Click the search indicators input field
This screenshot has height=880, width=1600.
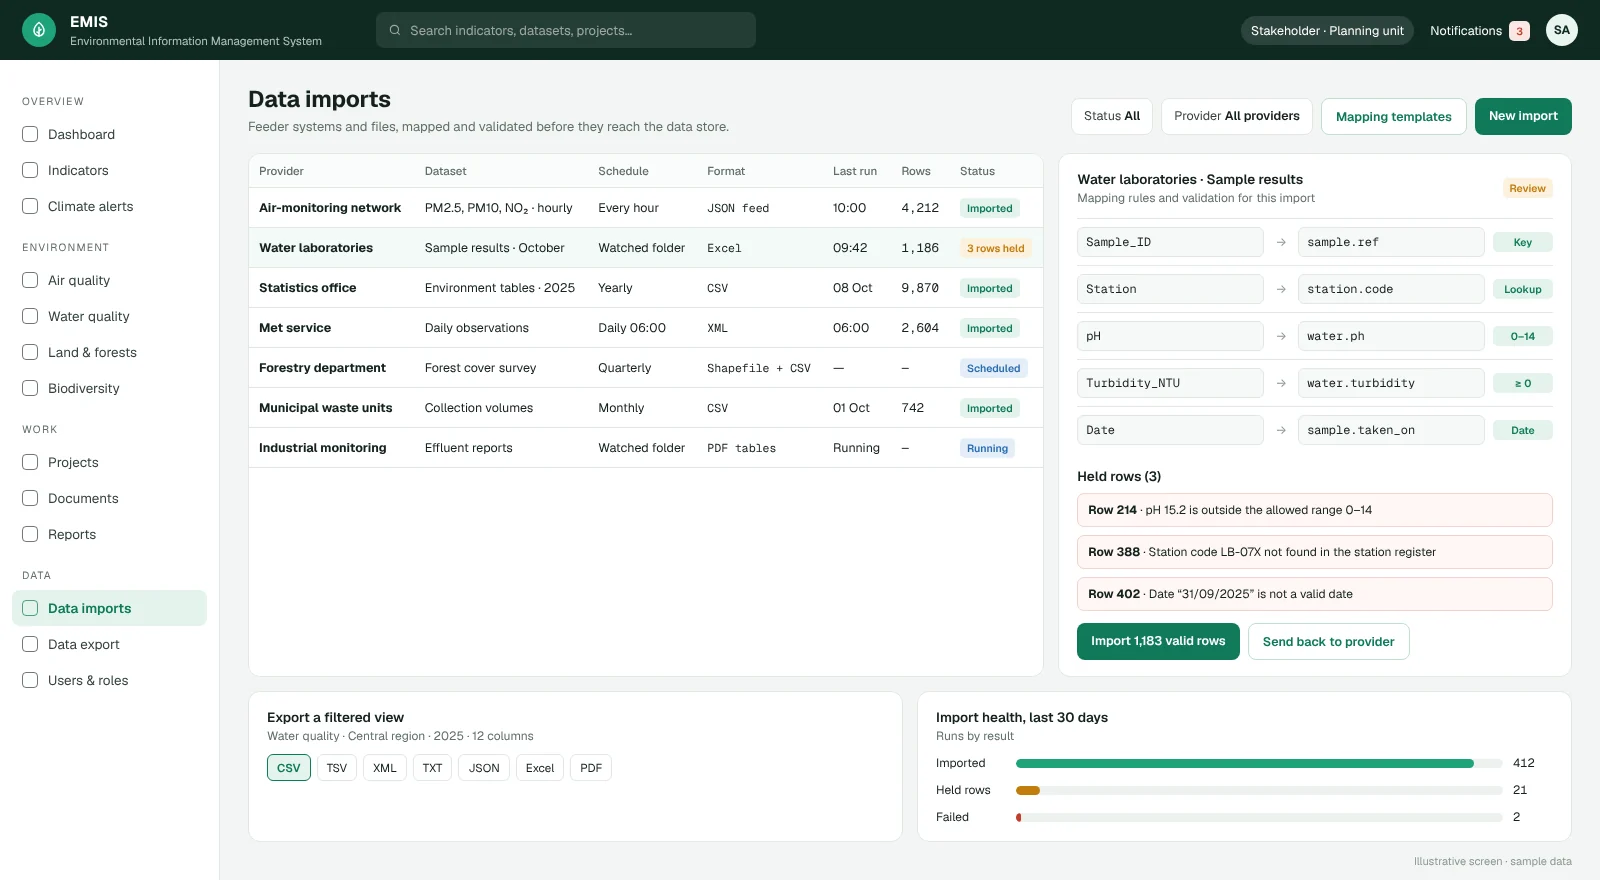pos(566,30)
